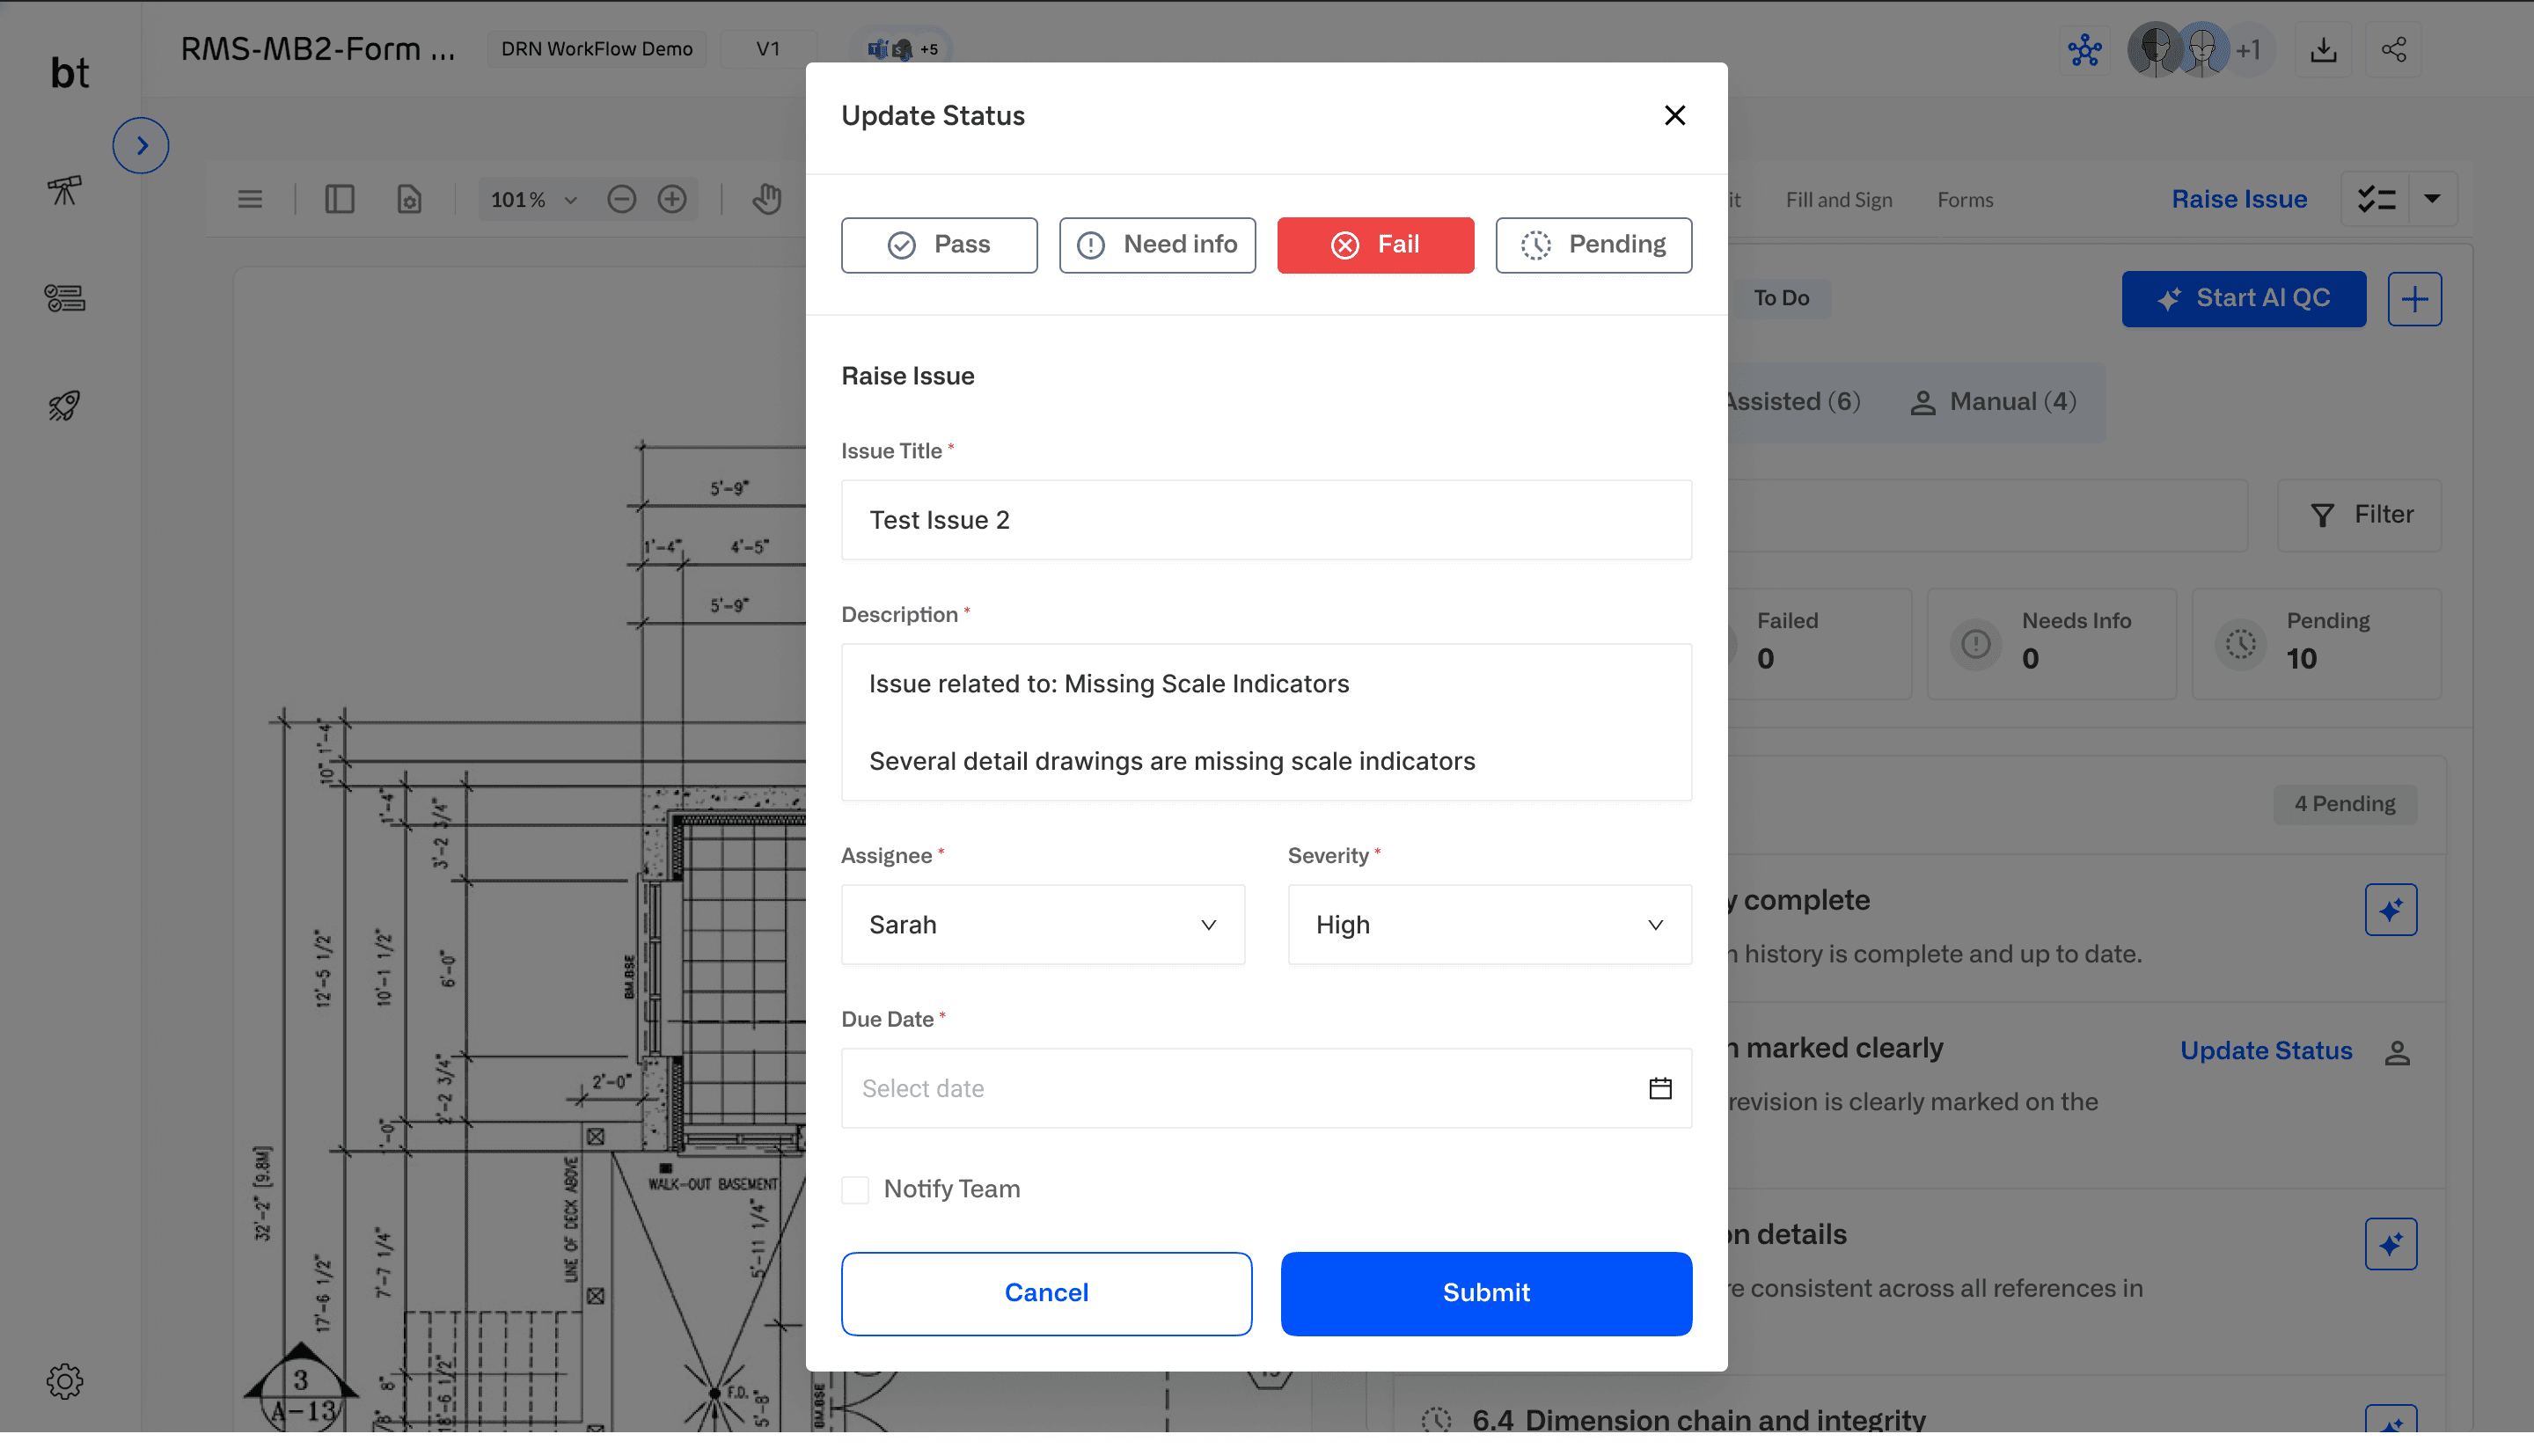
Task: Click the Description text area
Action: pyautogui.click(x=1266, y=722)
